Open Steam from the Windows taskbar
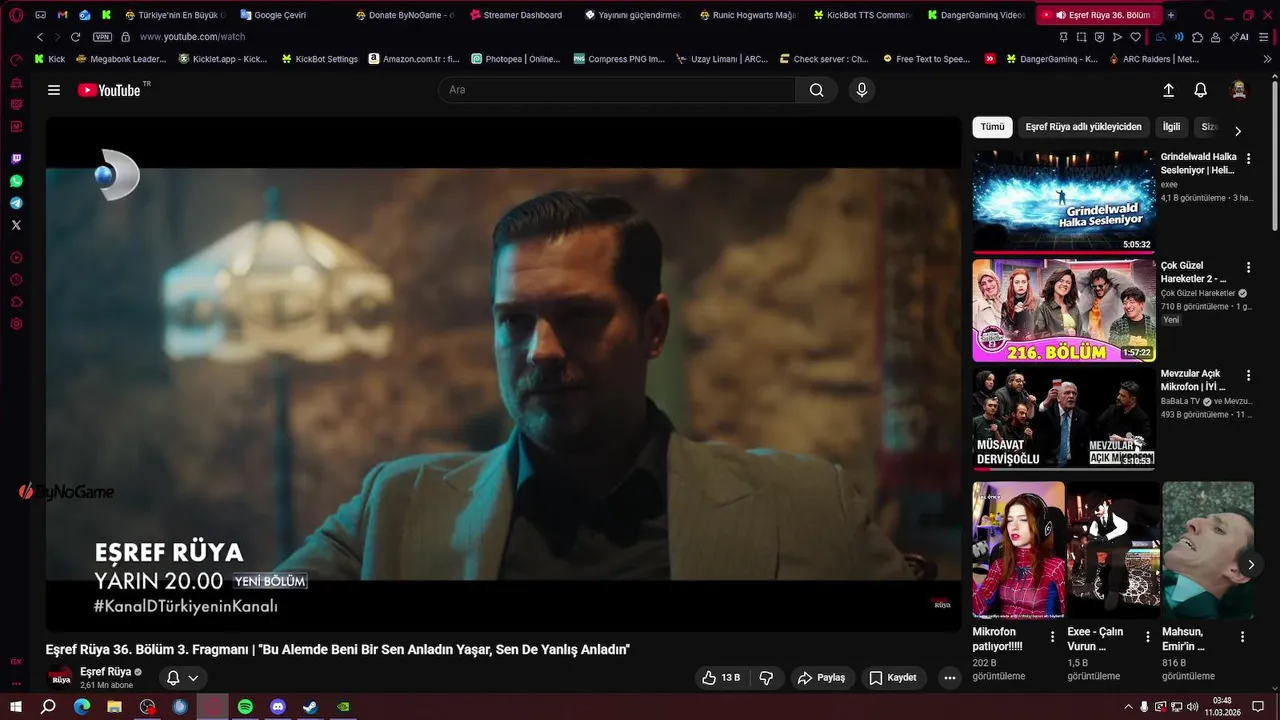The width and height of the screenshot is (1280, 720). click(x=311, y=707)
